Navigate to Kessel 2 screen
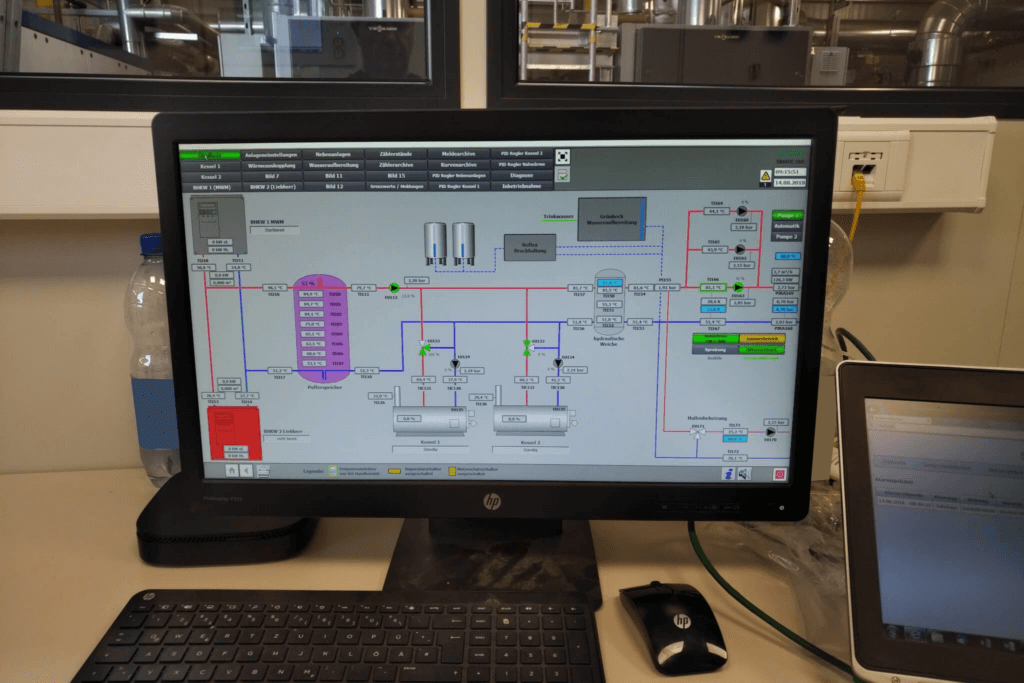The width and height of the screenshot is (1024, 683). coord(210,177)
